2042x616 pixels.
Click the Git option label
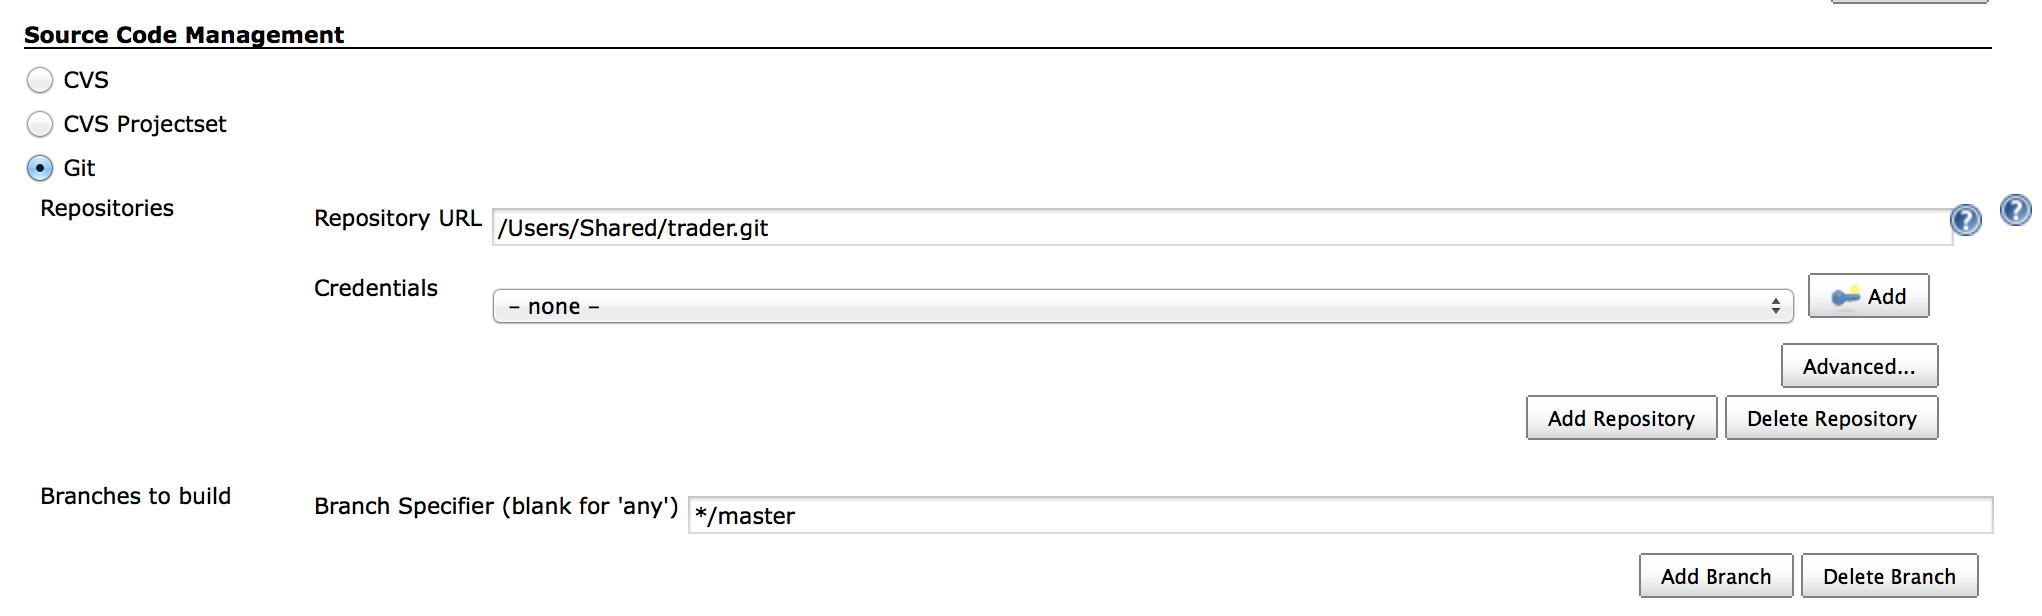click(79, 168)
